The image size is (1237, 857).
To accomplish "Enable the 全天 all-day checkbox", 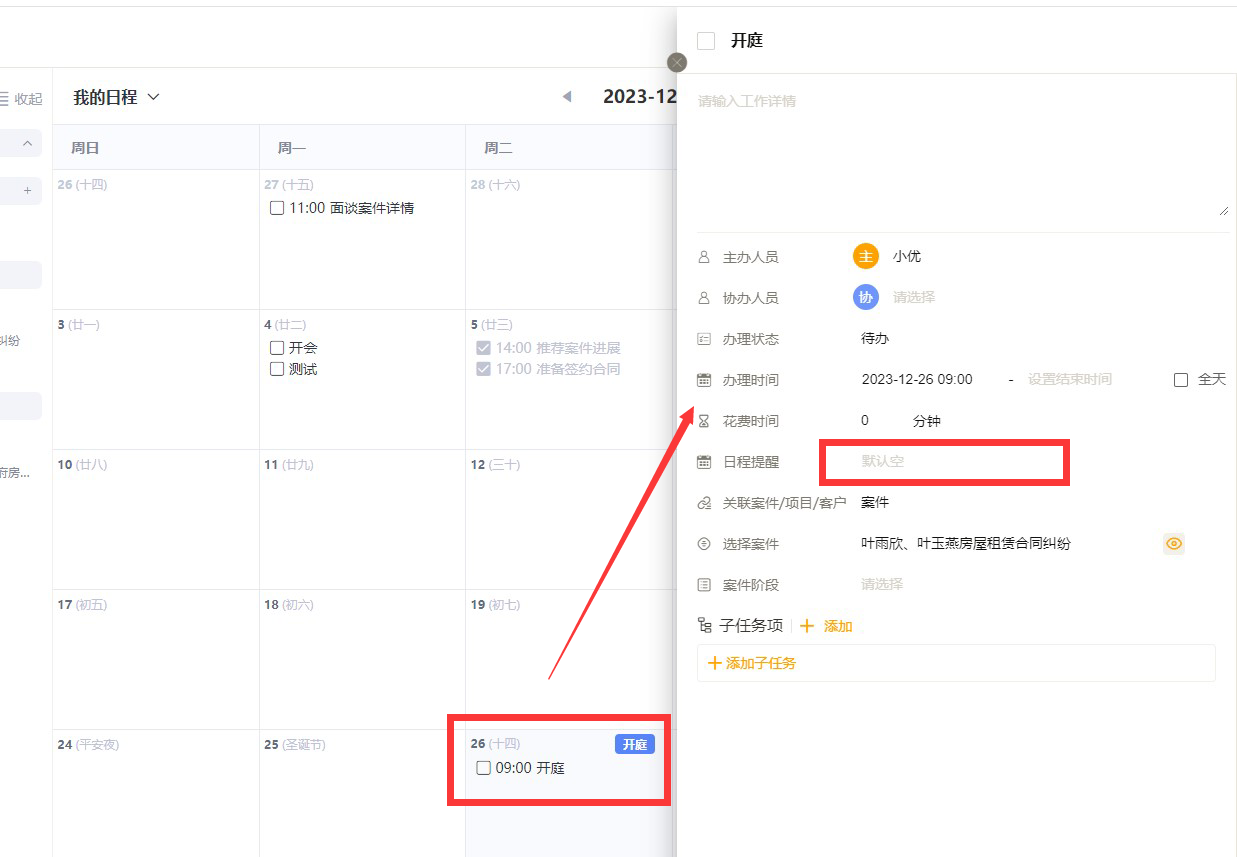I will (x=1181, y=380).
